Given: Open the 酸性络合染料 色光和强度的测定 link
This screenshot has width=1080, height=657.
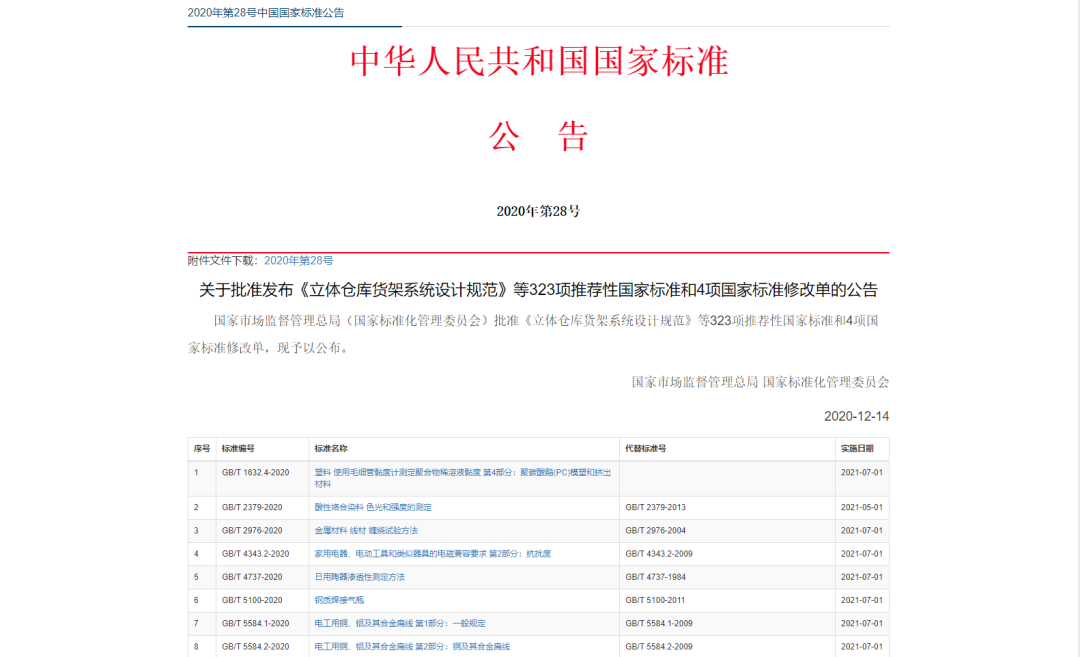Looking at the screenshot, I should (x=373, y=507).
